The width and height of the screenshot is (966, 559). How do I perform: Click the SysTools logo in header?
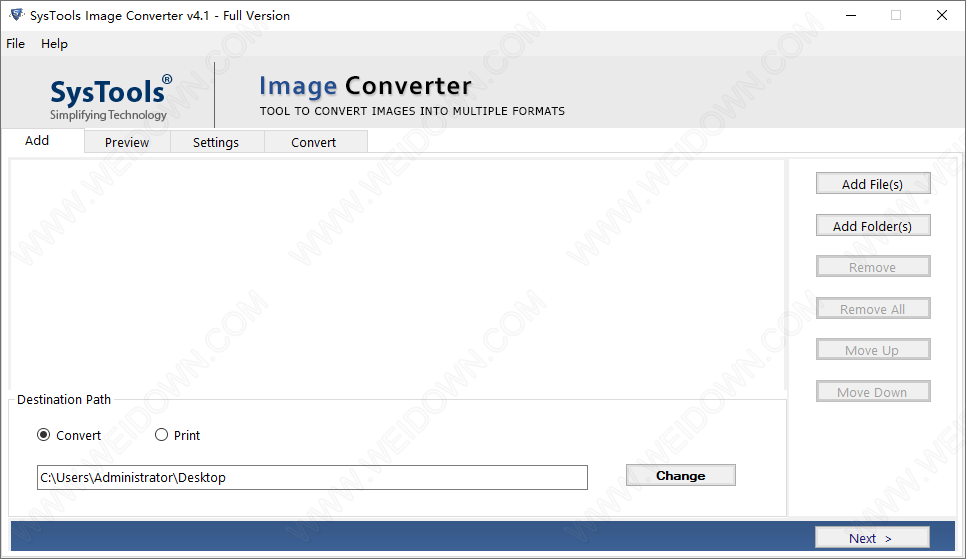click(x=110, y=97)
